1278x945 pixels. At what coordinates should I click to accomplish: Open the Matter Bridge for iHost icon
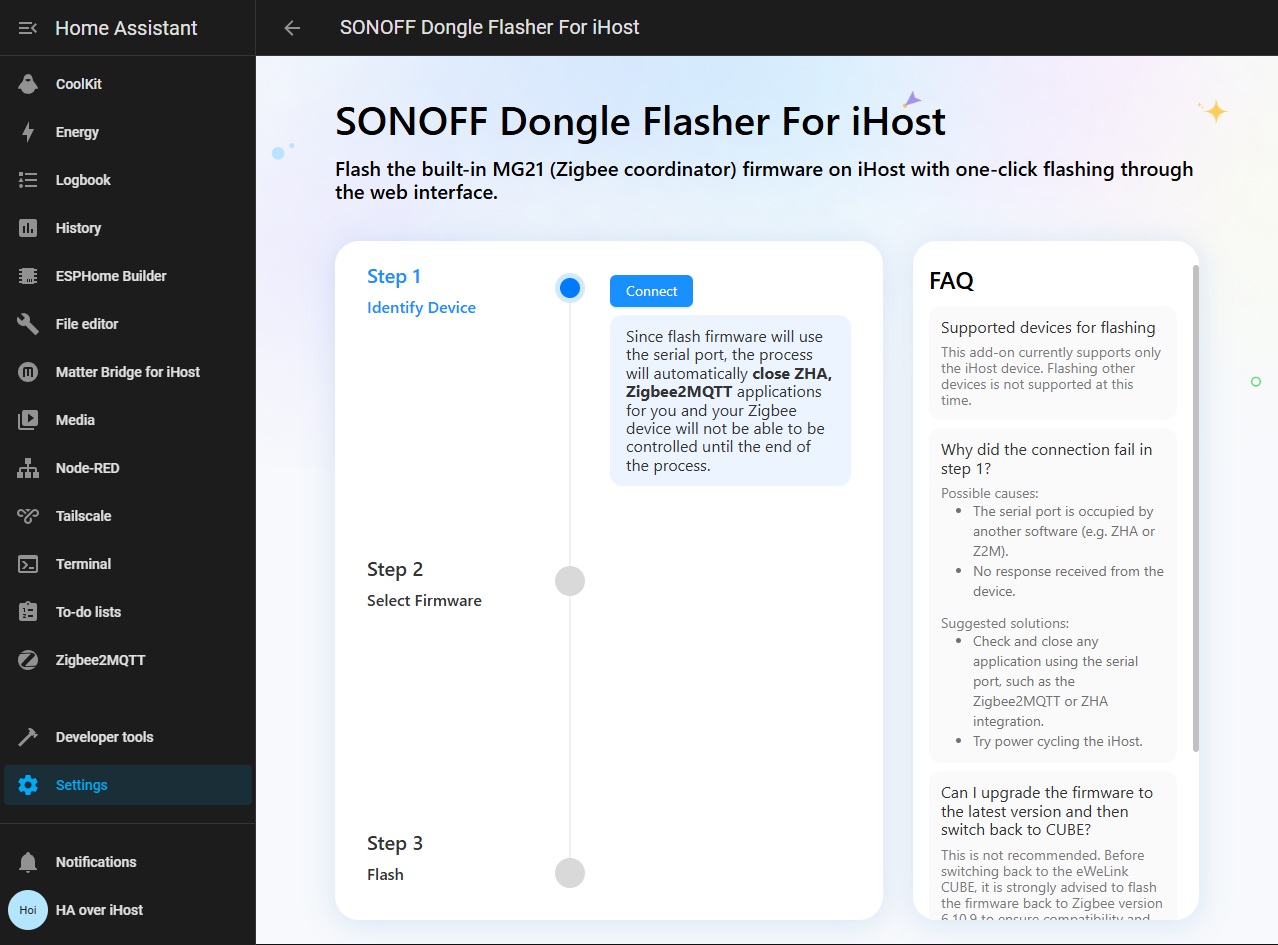(28, 372)
